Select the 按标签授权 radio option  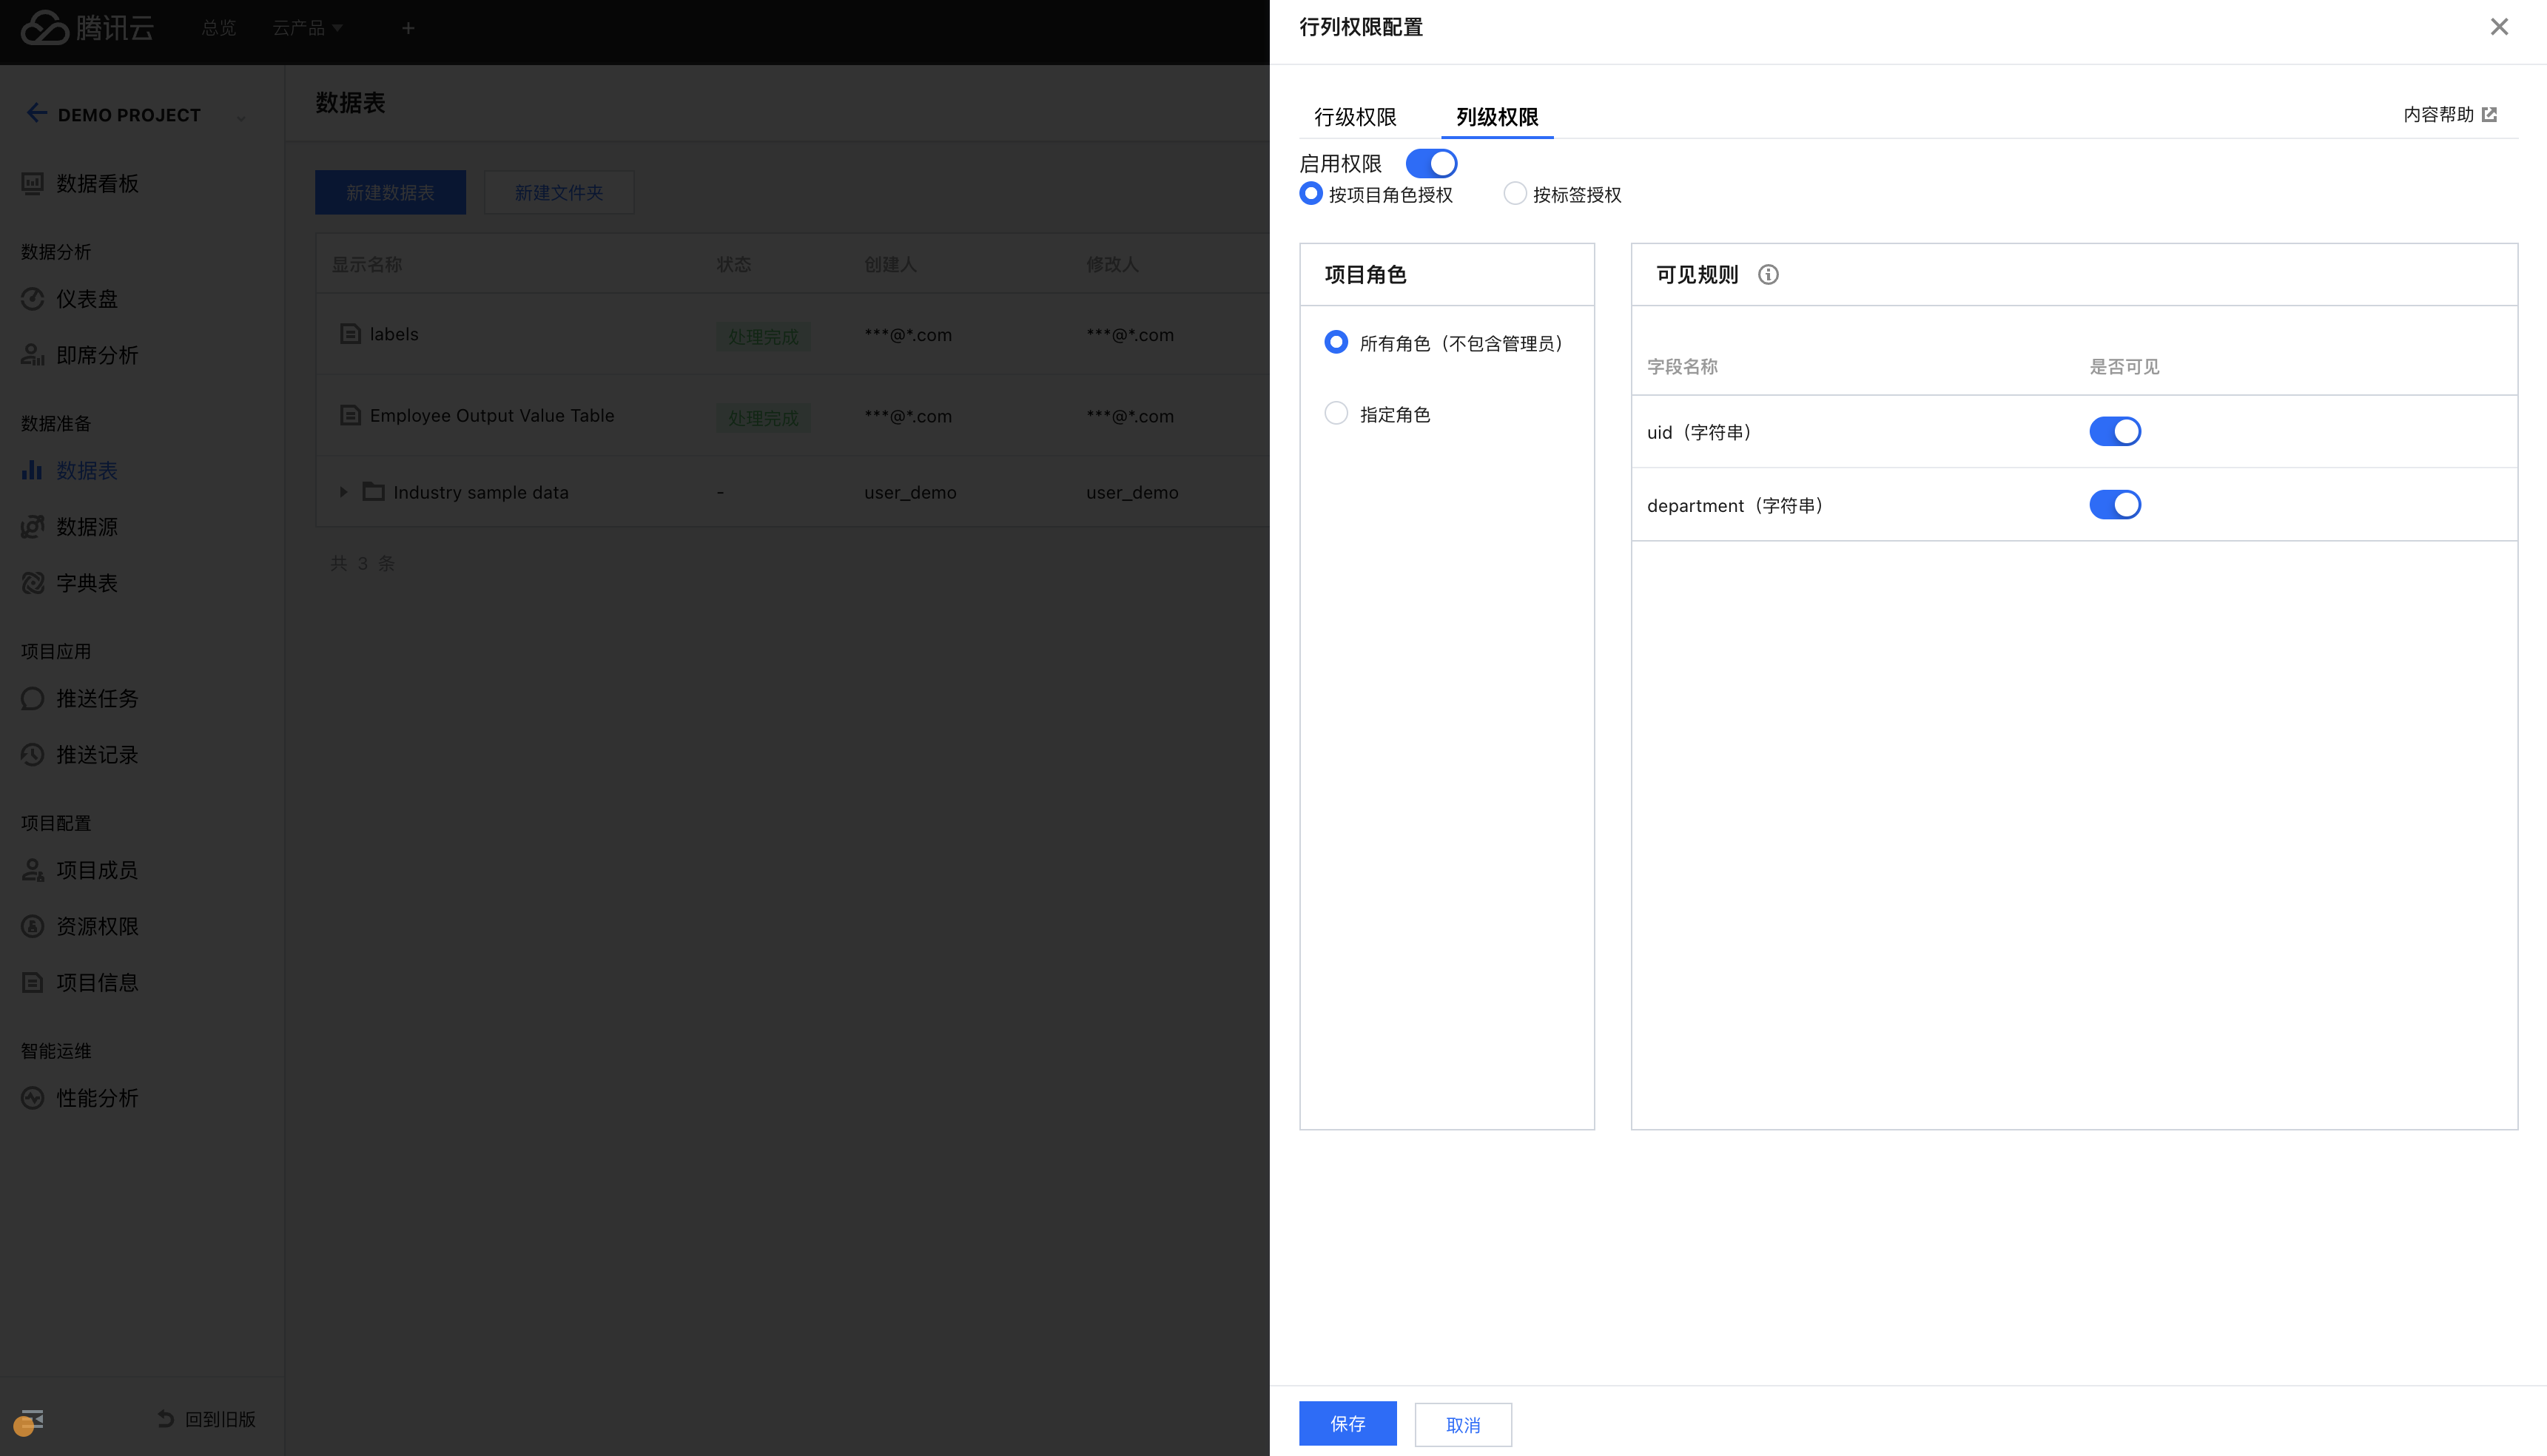1515,194
